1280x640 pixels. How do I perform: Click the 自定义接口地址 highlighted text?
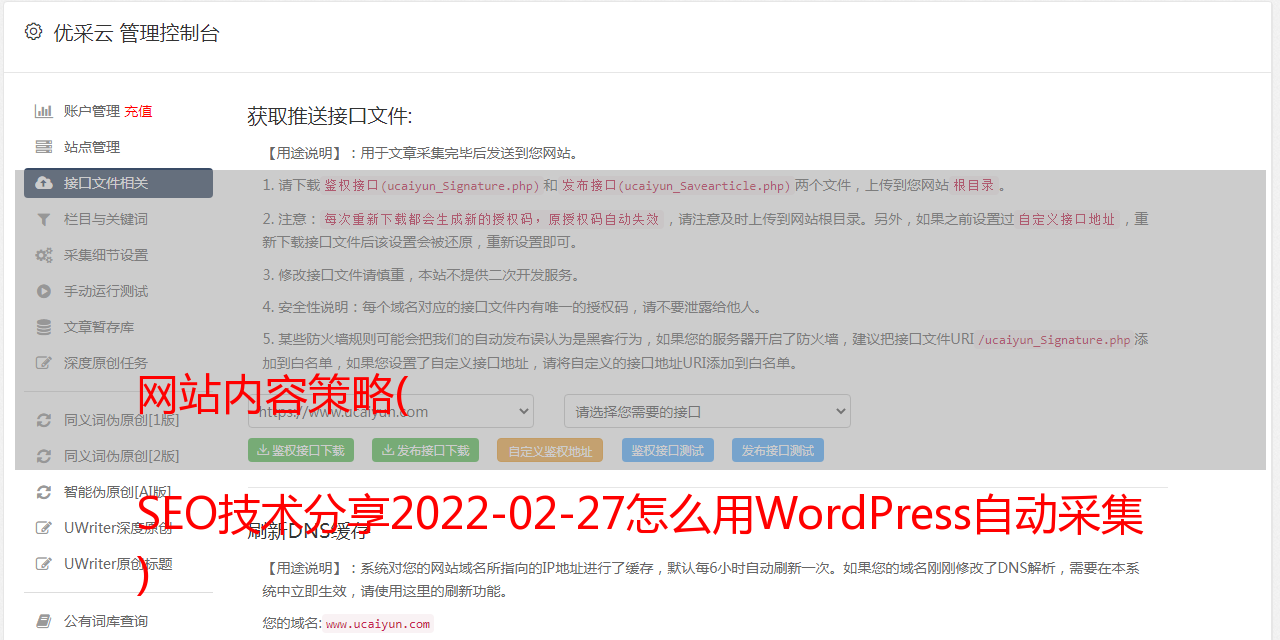1066,219
